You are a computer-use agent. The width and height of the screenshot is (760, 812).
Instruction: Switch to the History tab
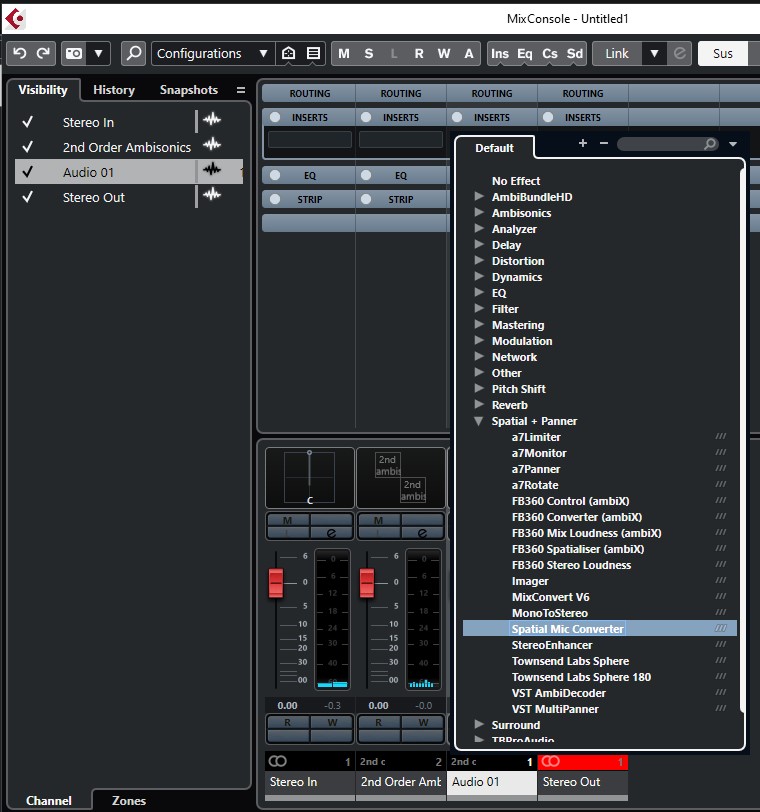[x=114, y=90]
